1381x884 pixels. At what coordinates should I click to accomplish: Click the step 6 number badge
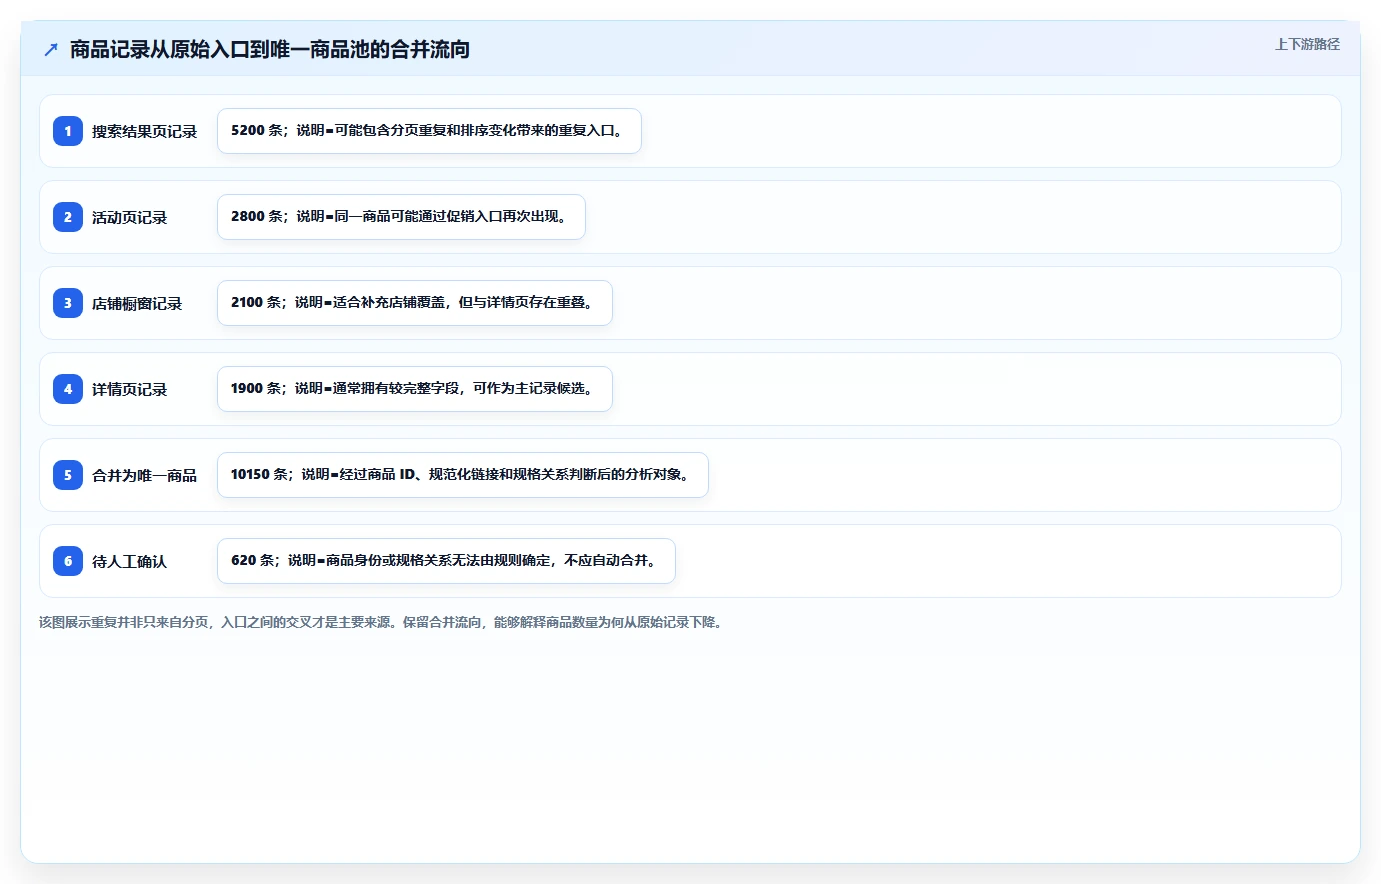point(68,561)
